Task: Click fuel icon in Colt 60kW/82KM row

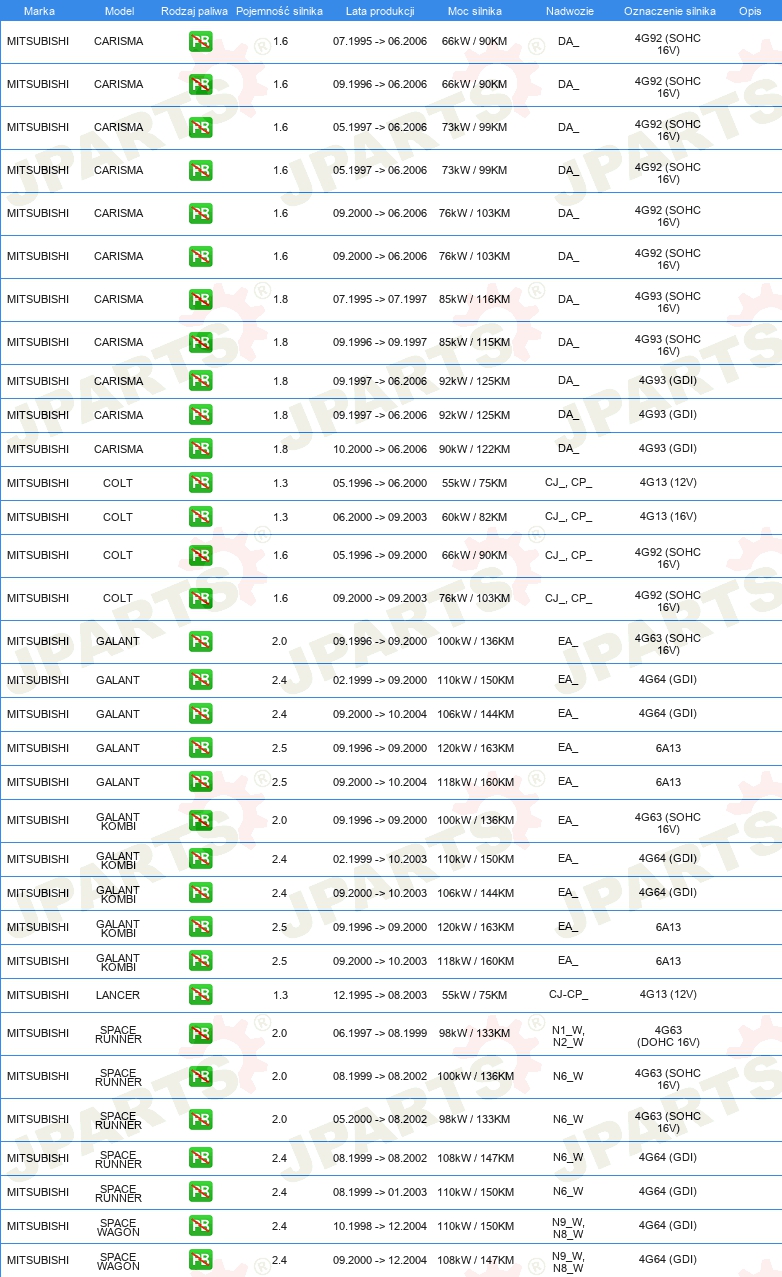Action: coord(200,517)
